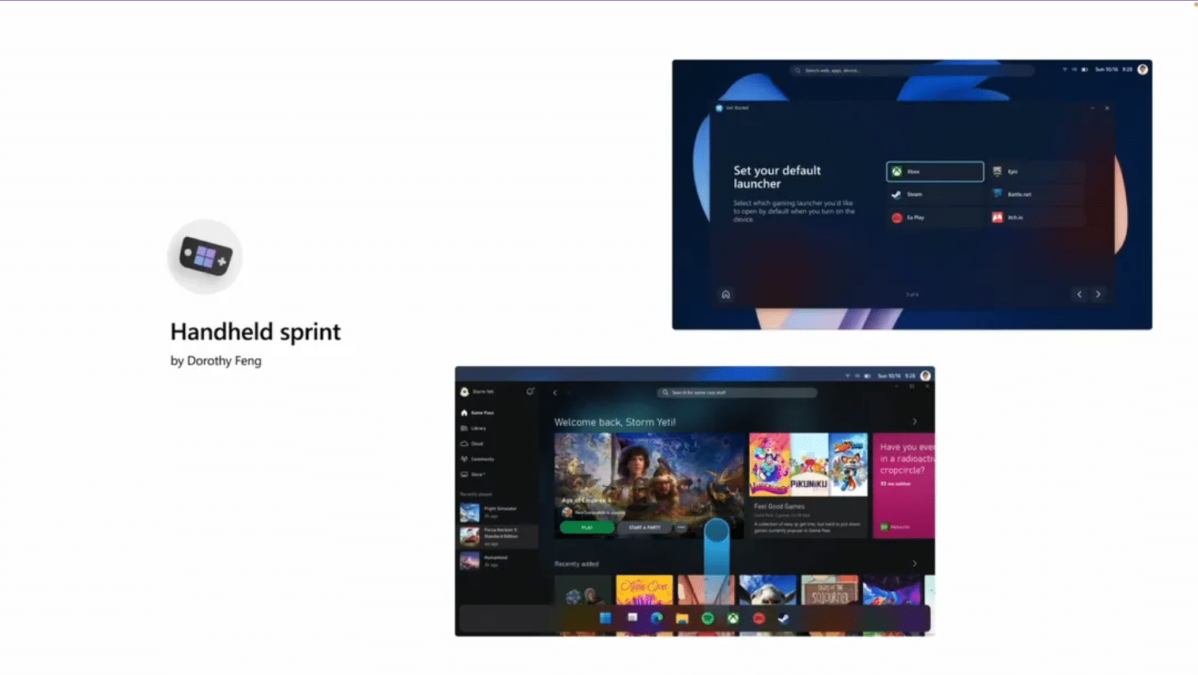
Task: Open notifications via the bell icon
Action: pyautogui.click(x=530, y=391)
